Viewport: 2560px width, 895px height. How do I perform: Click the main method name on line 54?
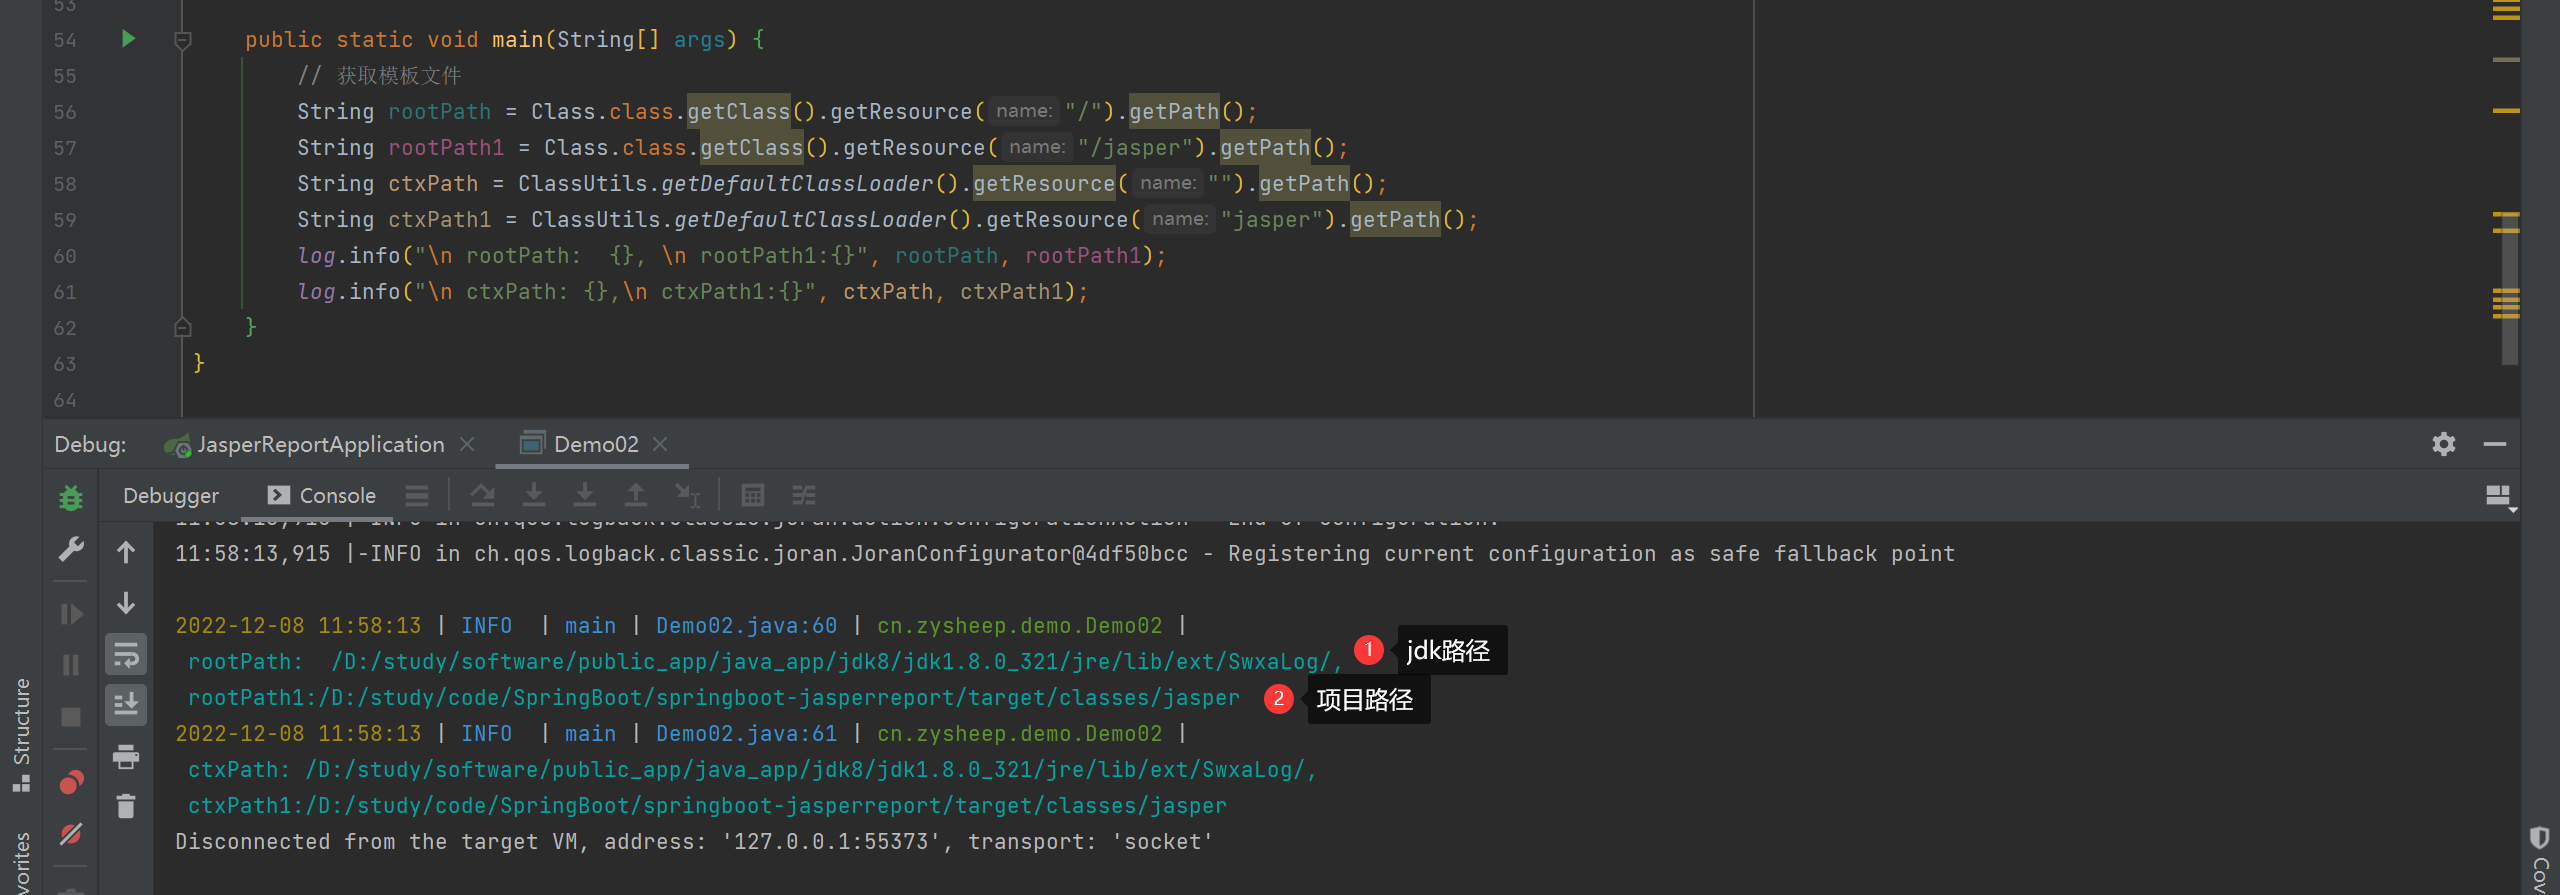517,40
